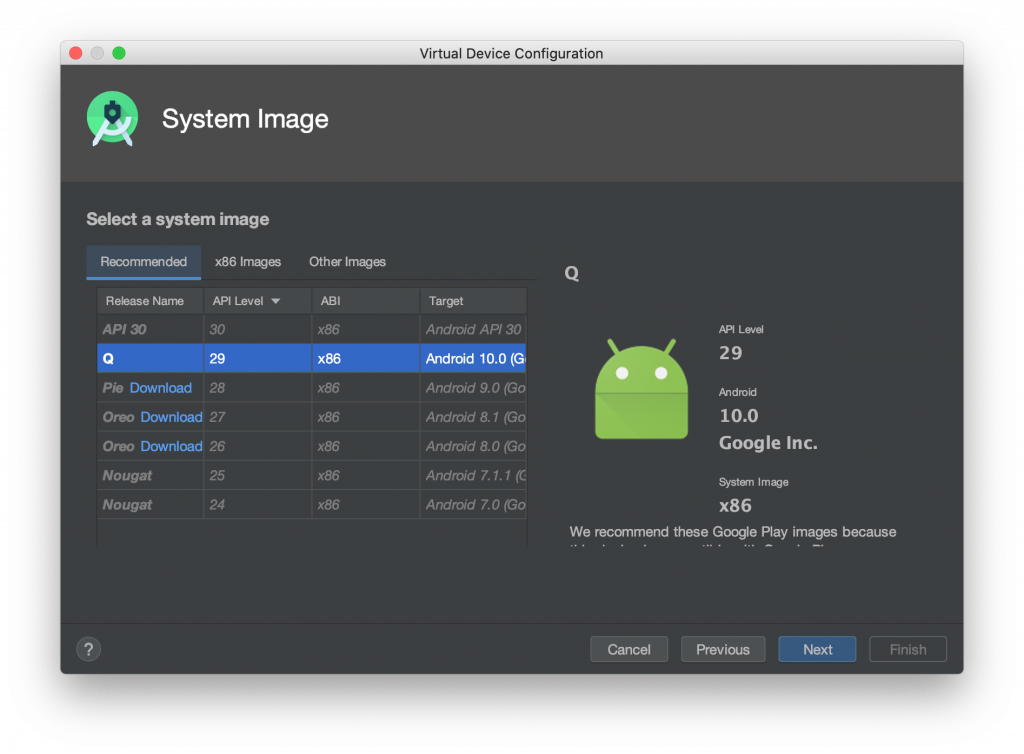Screen dimensions: 1024x754
Task: Click the API level 27 cell
Action: pyautogui.click(x=258, y=417)
